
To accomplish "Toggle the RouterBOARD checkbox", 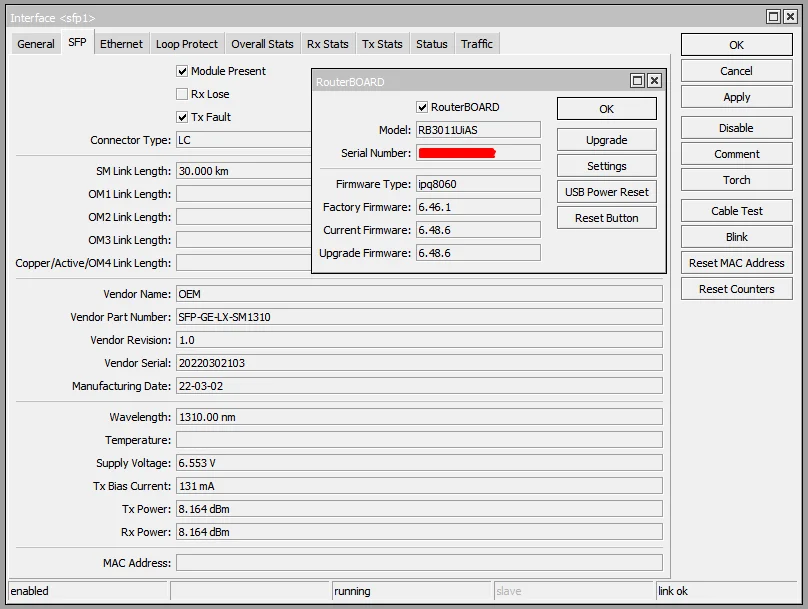I will (422, 107).
